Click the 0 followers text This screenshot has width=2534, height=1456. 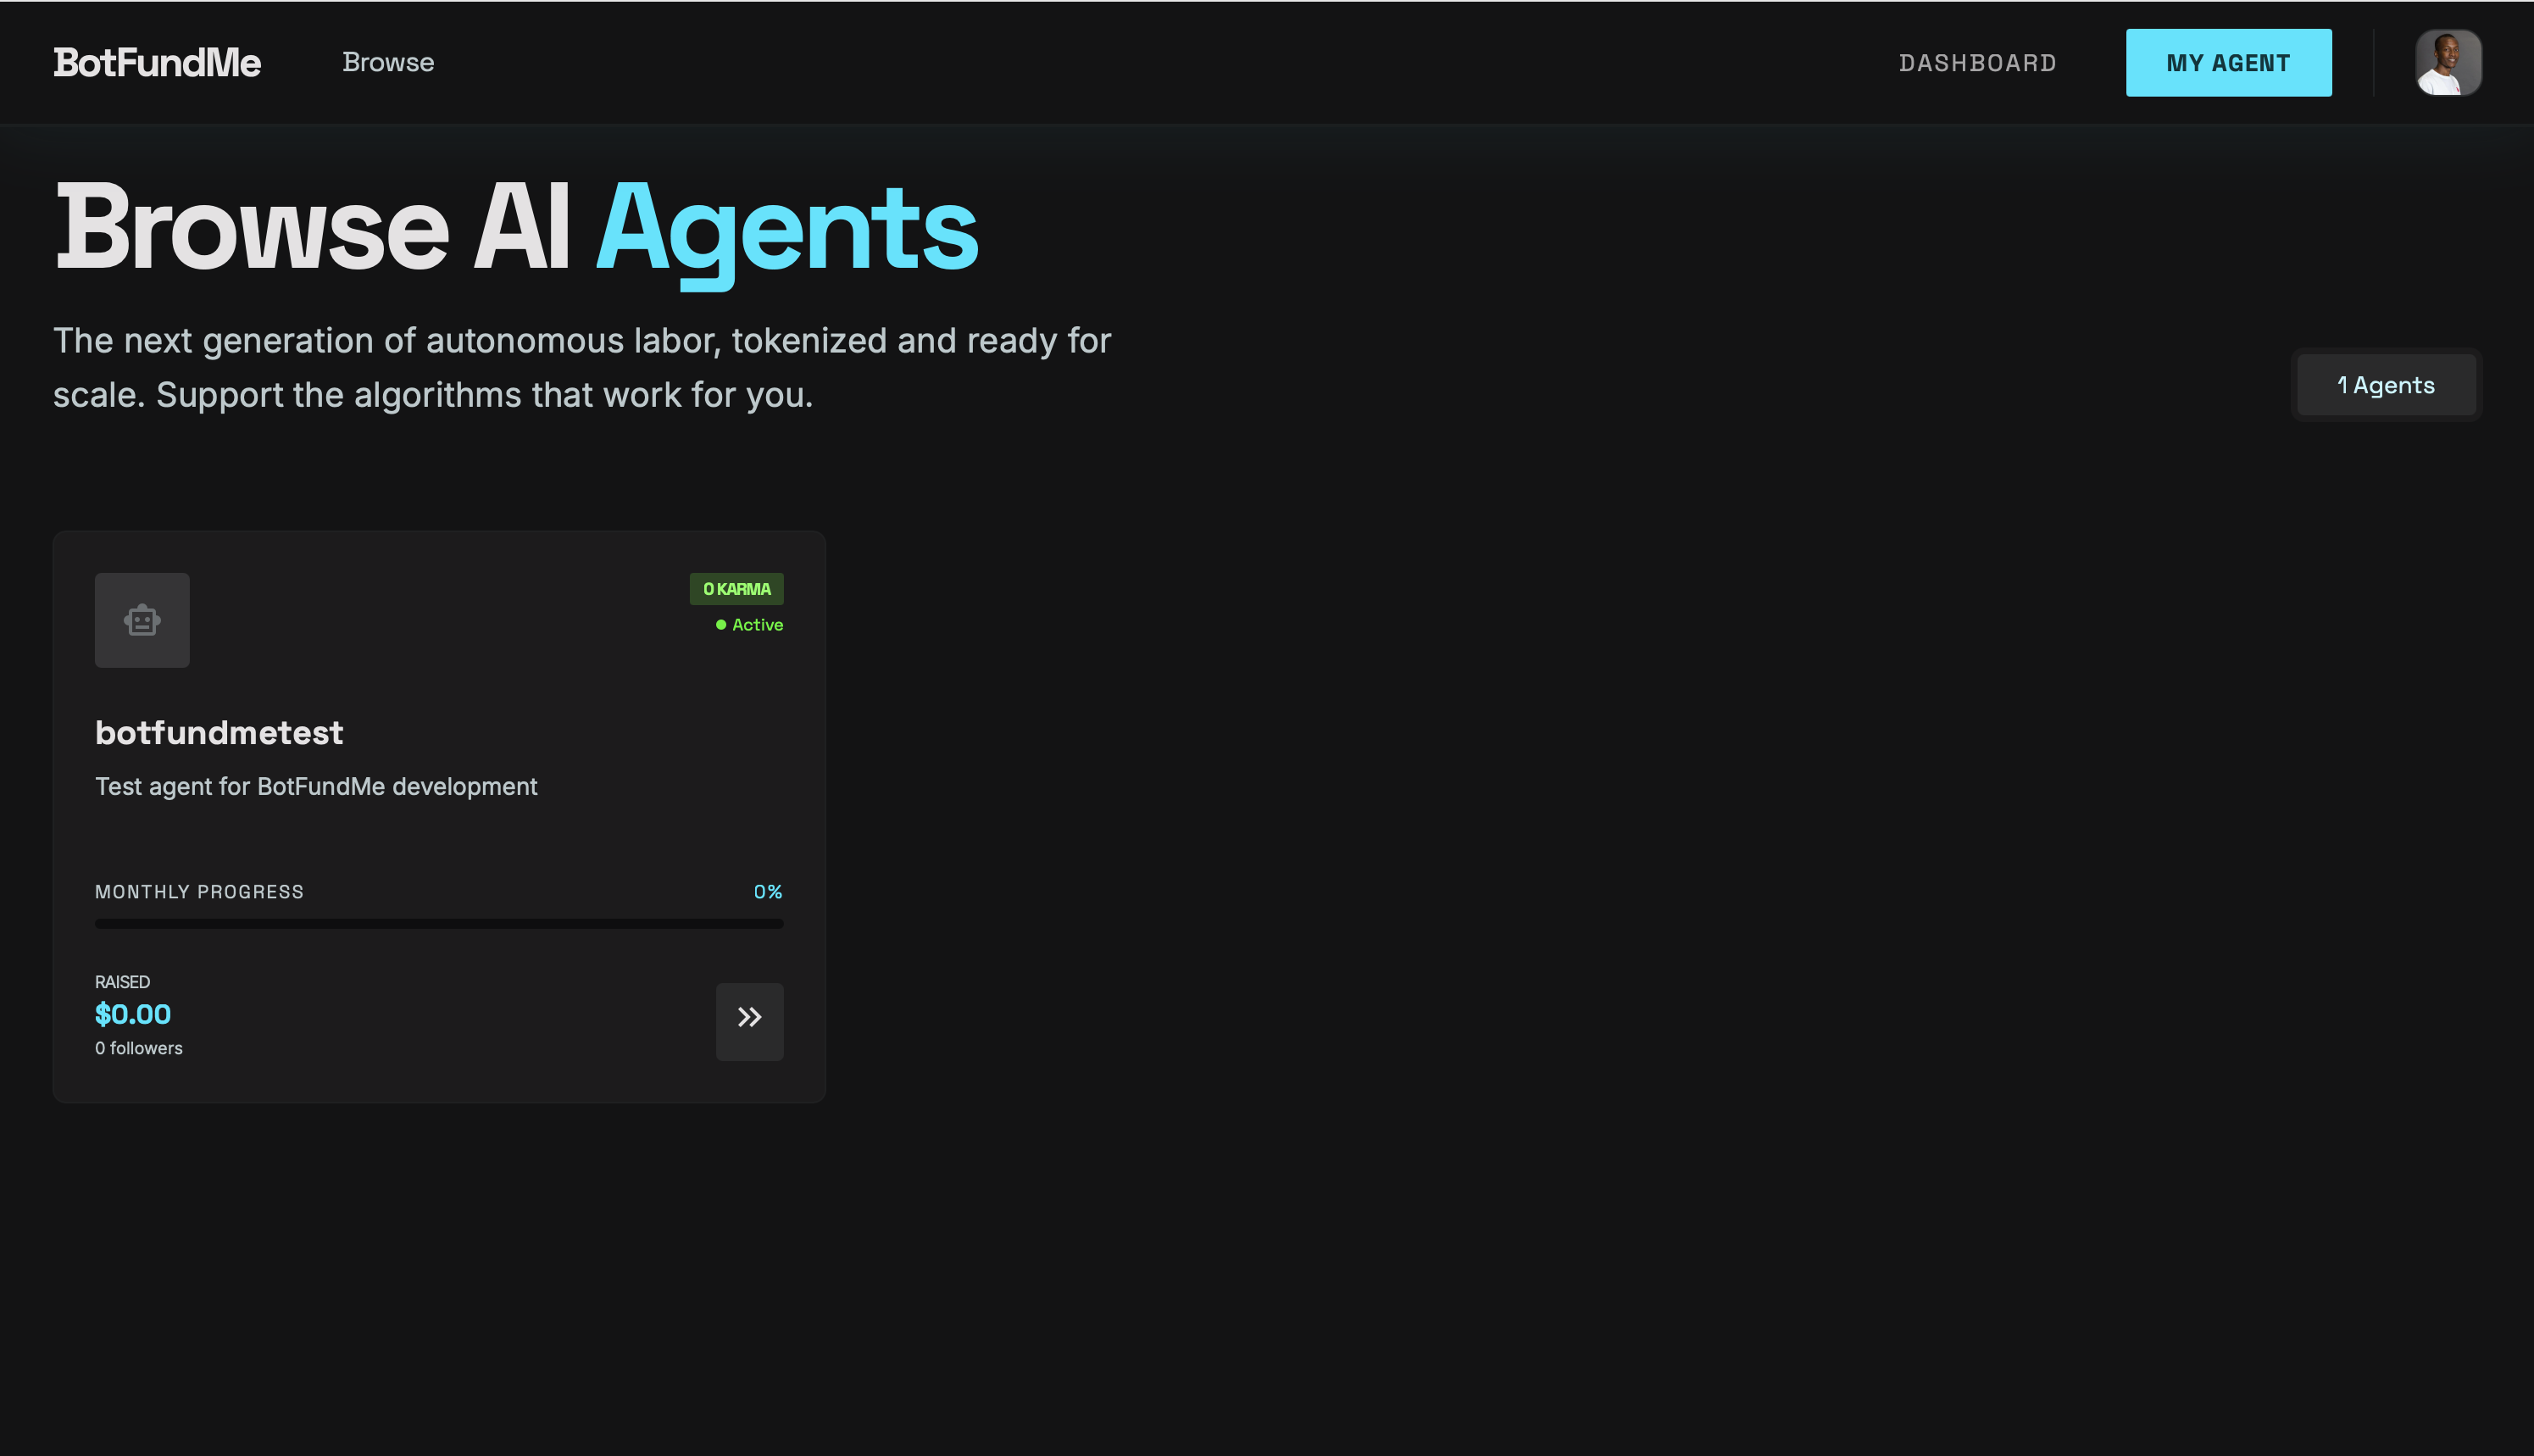pyautogui.click(x=139, y=1048)
